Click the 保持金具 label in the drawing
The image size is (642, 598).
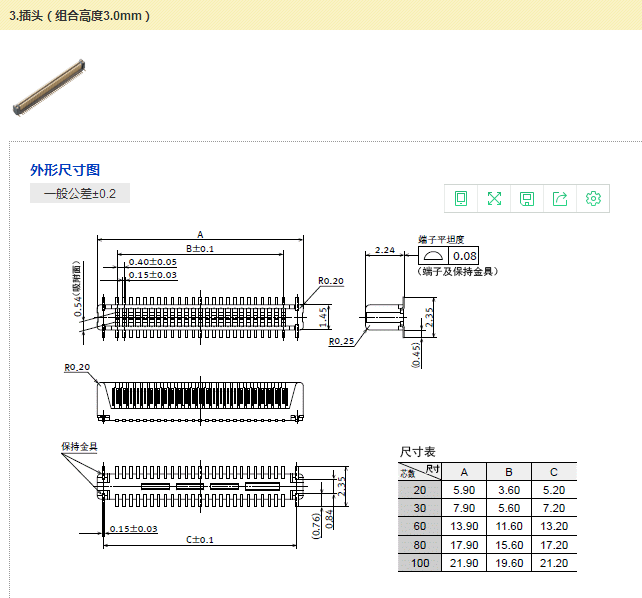tap(79, 446)
